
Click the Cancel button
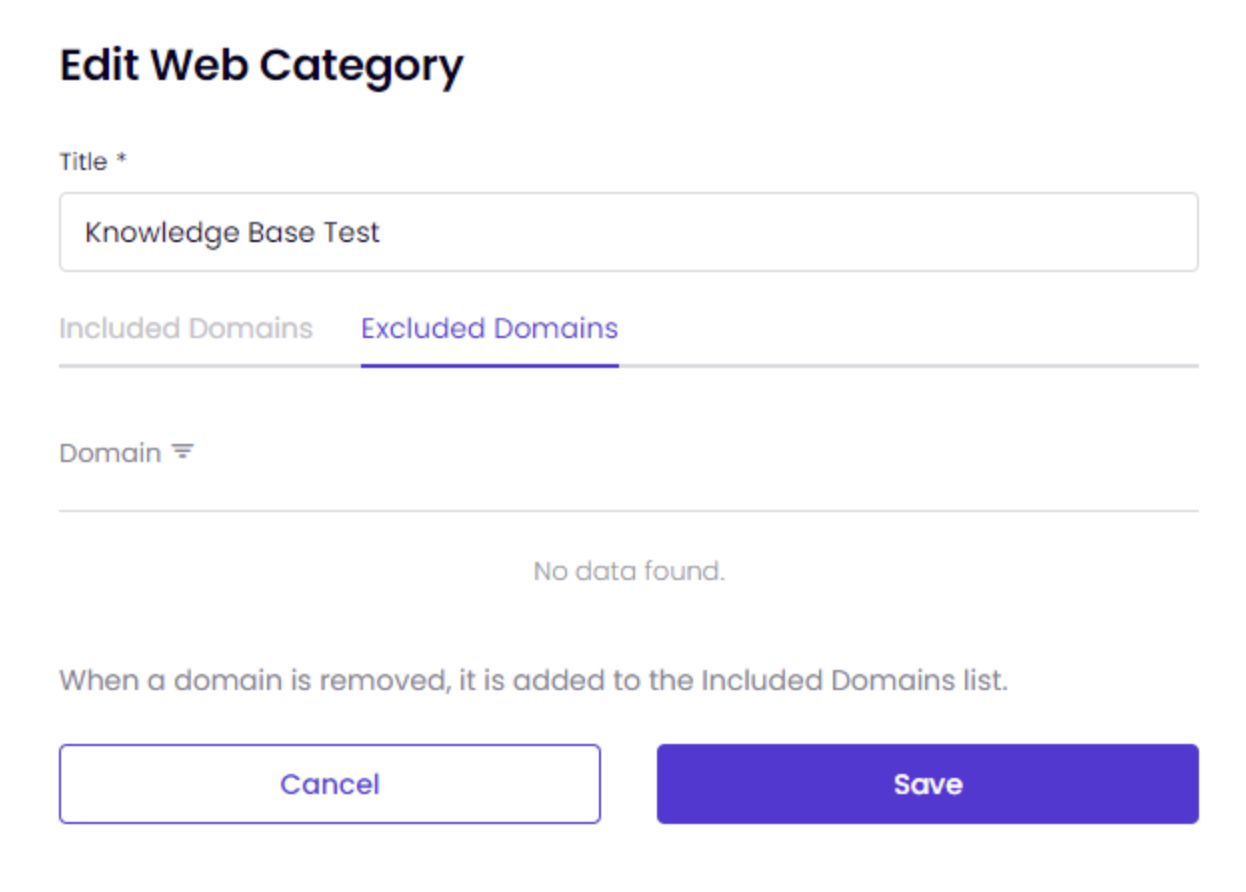coord(330,784)
